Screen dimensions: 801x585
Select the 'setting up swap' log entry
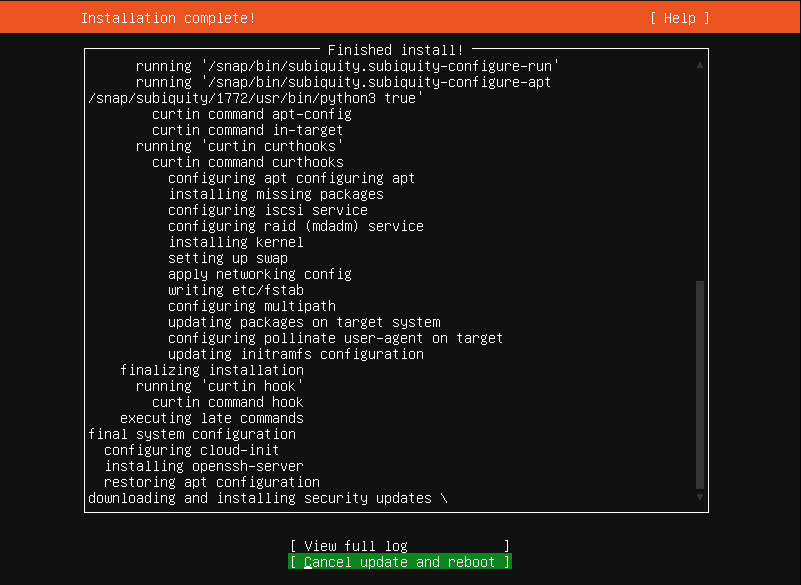[228, 258]
